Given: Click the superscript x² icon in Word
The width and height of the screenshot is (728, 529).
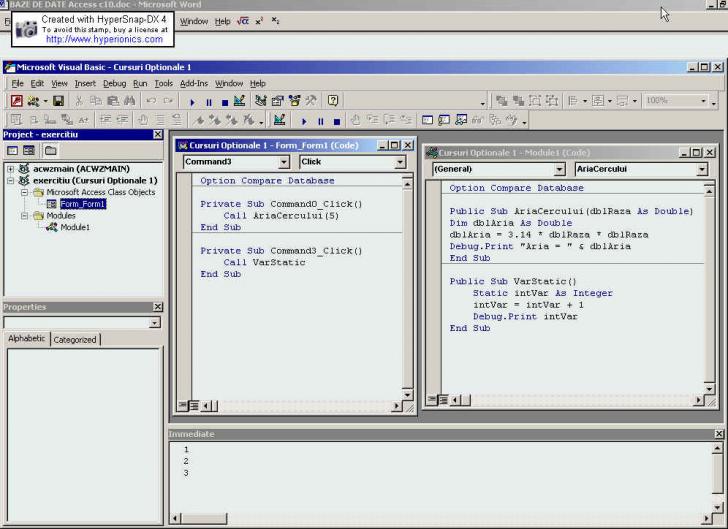Looking at the screenshot, I should coord(259,21).
